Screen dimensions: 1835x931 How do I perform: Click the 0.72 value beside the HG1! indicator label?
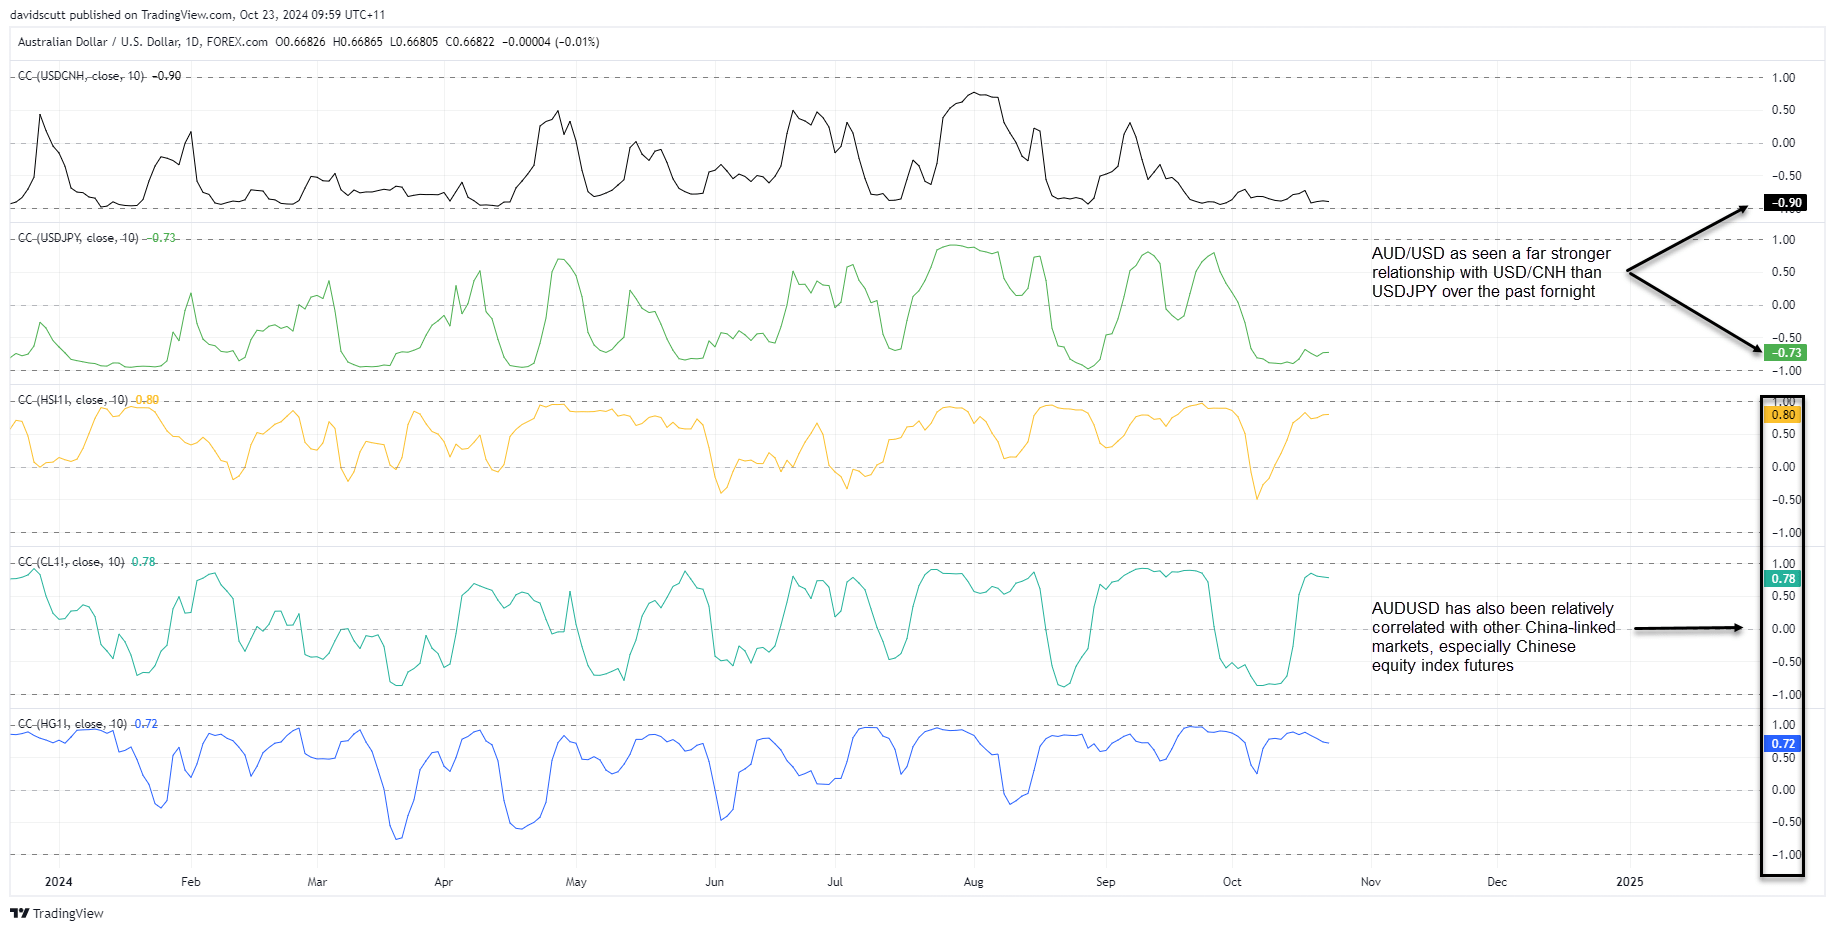click(146, 724)
